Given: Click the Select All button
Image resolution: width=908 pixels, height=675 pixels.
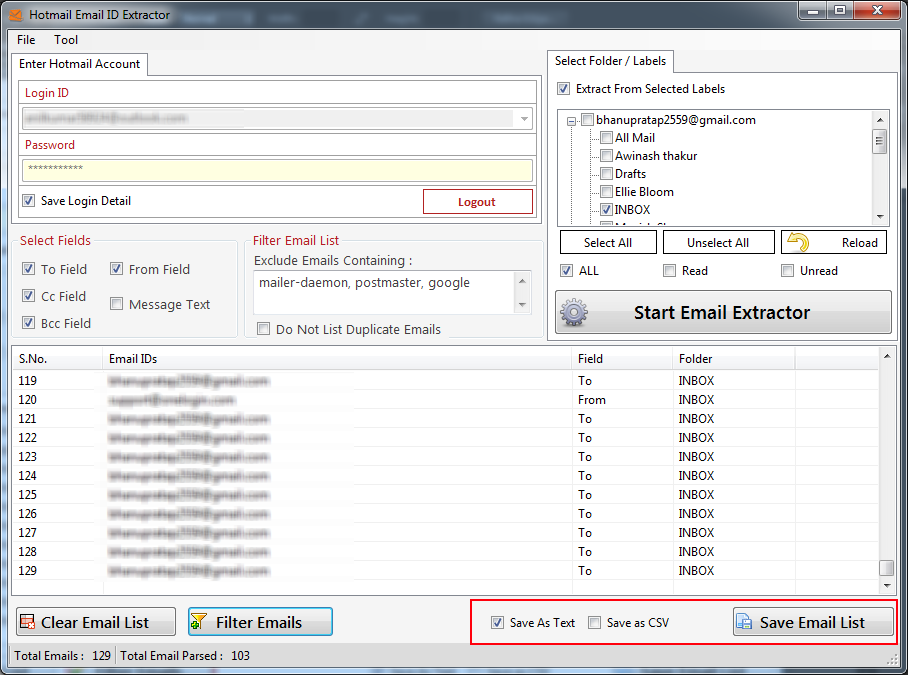Looking at the screenshot, I should 608,243.
